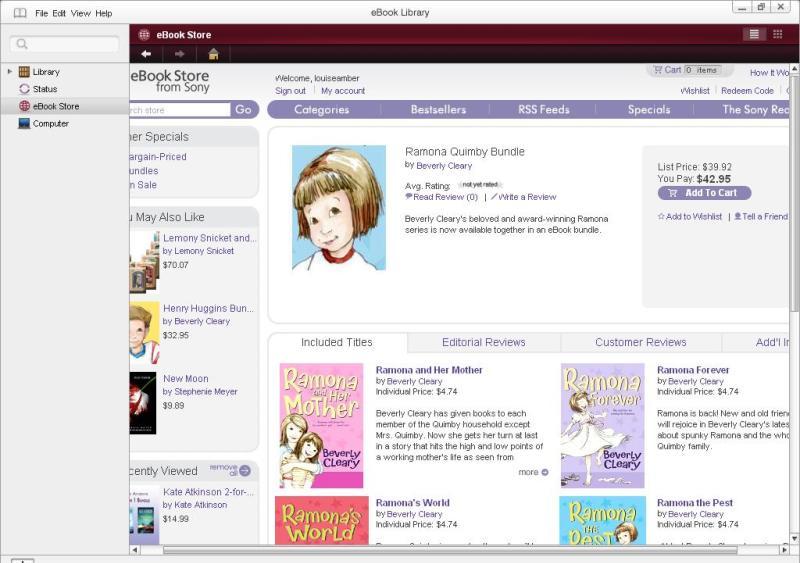Click the forward arrow navigation icon
The height and width of the screenshot is (563, 800).
coord(179,54)
